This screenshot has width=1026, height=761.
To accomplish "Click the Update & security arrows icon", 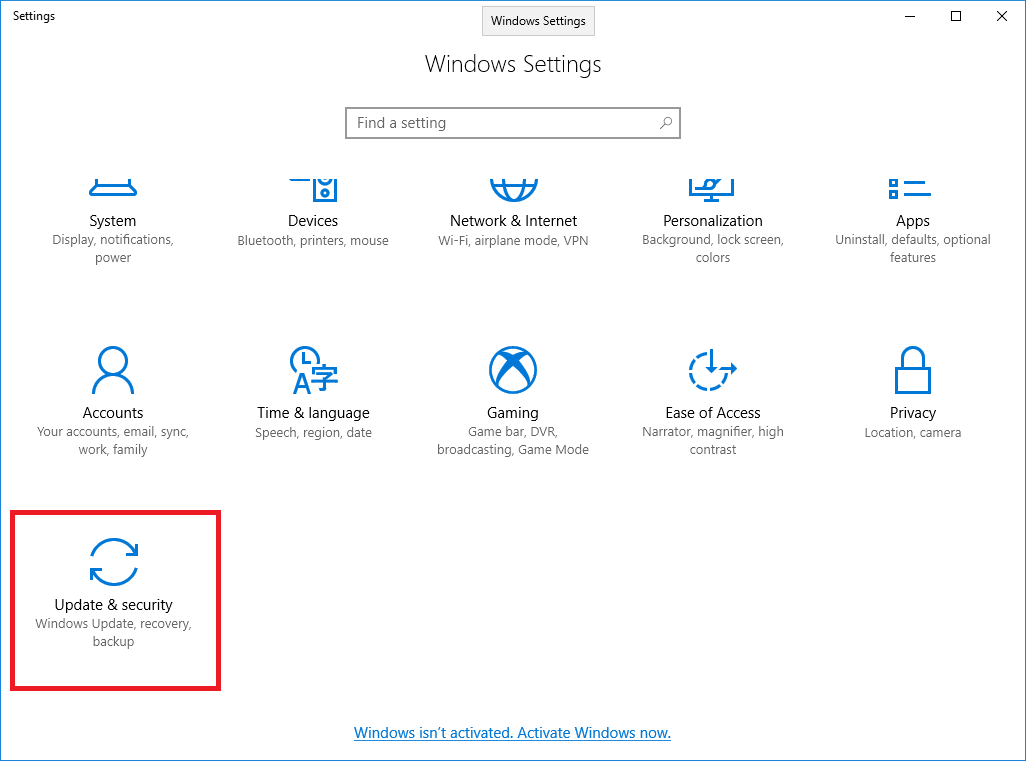I will (x=113, y=562).
